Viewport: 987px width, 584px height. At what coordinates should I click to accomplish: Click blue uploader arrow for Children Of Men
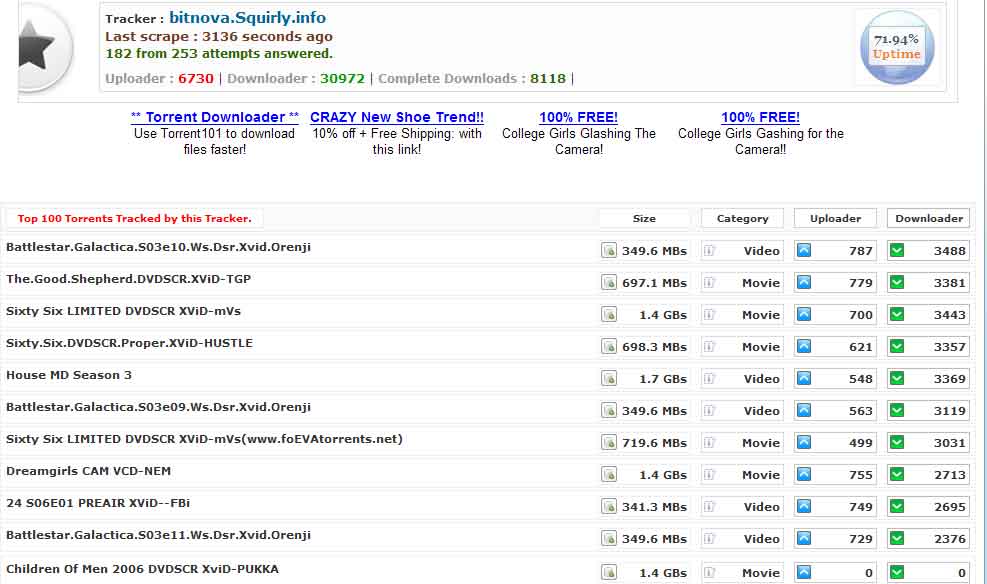804,572
